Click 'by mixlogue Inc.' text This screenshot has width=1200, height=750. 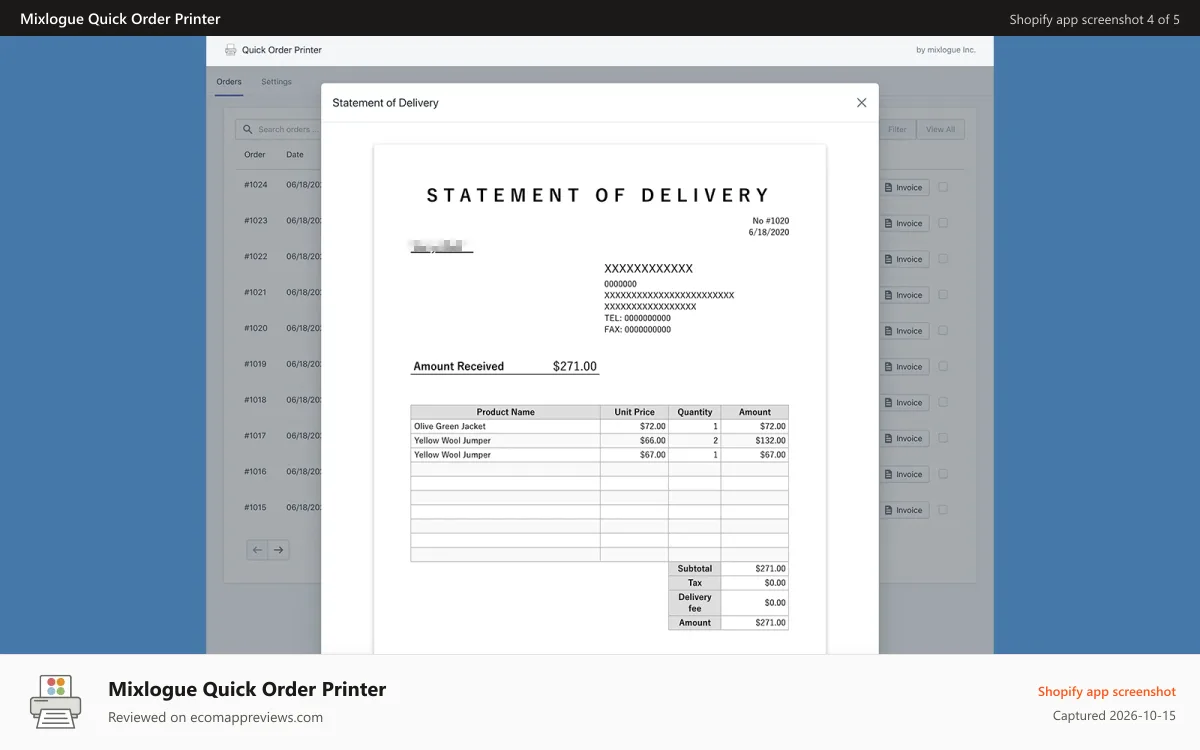[x=946, y=50]
